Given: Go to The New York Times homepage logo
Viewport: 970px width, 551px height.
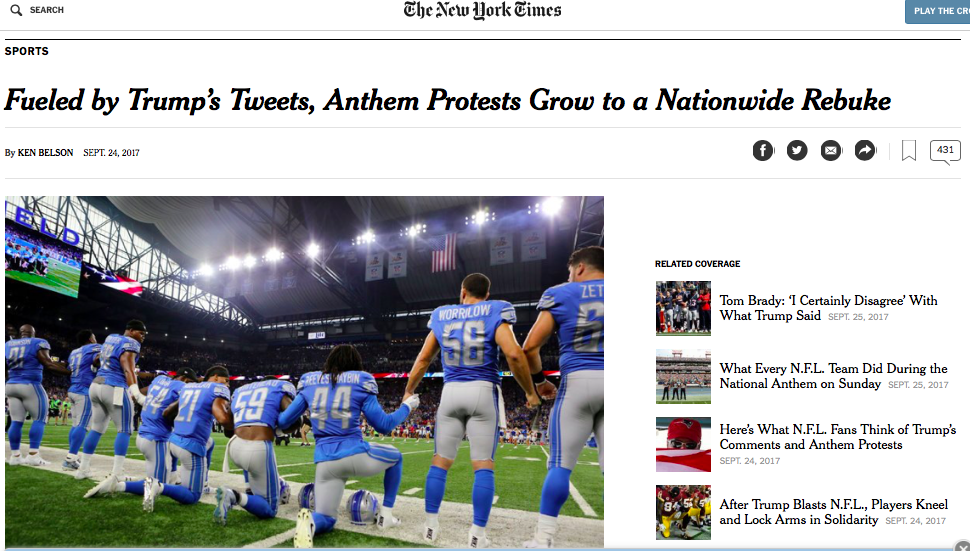Looking at the screenshot, I should pyautogui.click(x=482, y=11).
